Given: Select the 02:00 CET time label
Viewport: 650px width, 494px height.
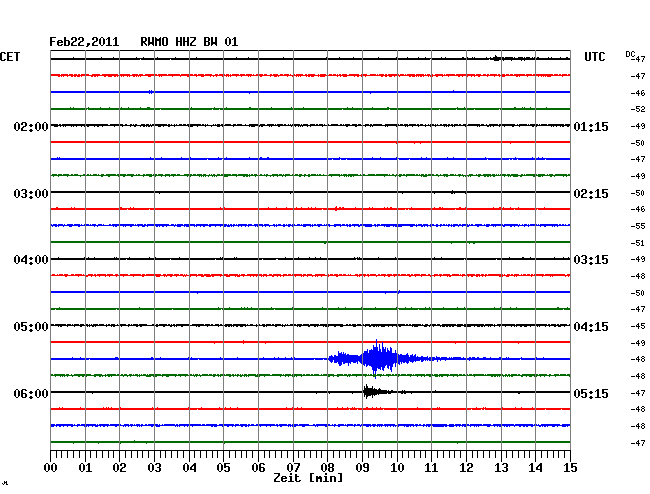Looking at the screenshot, I should pos(31,126).
